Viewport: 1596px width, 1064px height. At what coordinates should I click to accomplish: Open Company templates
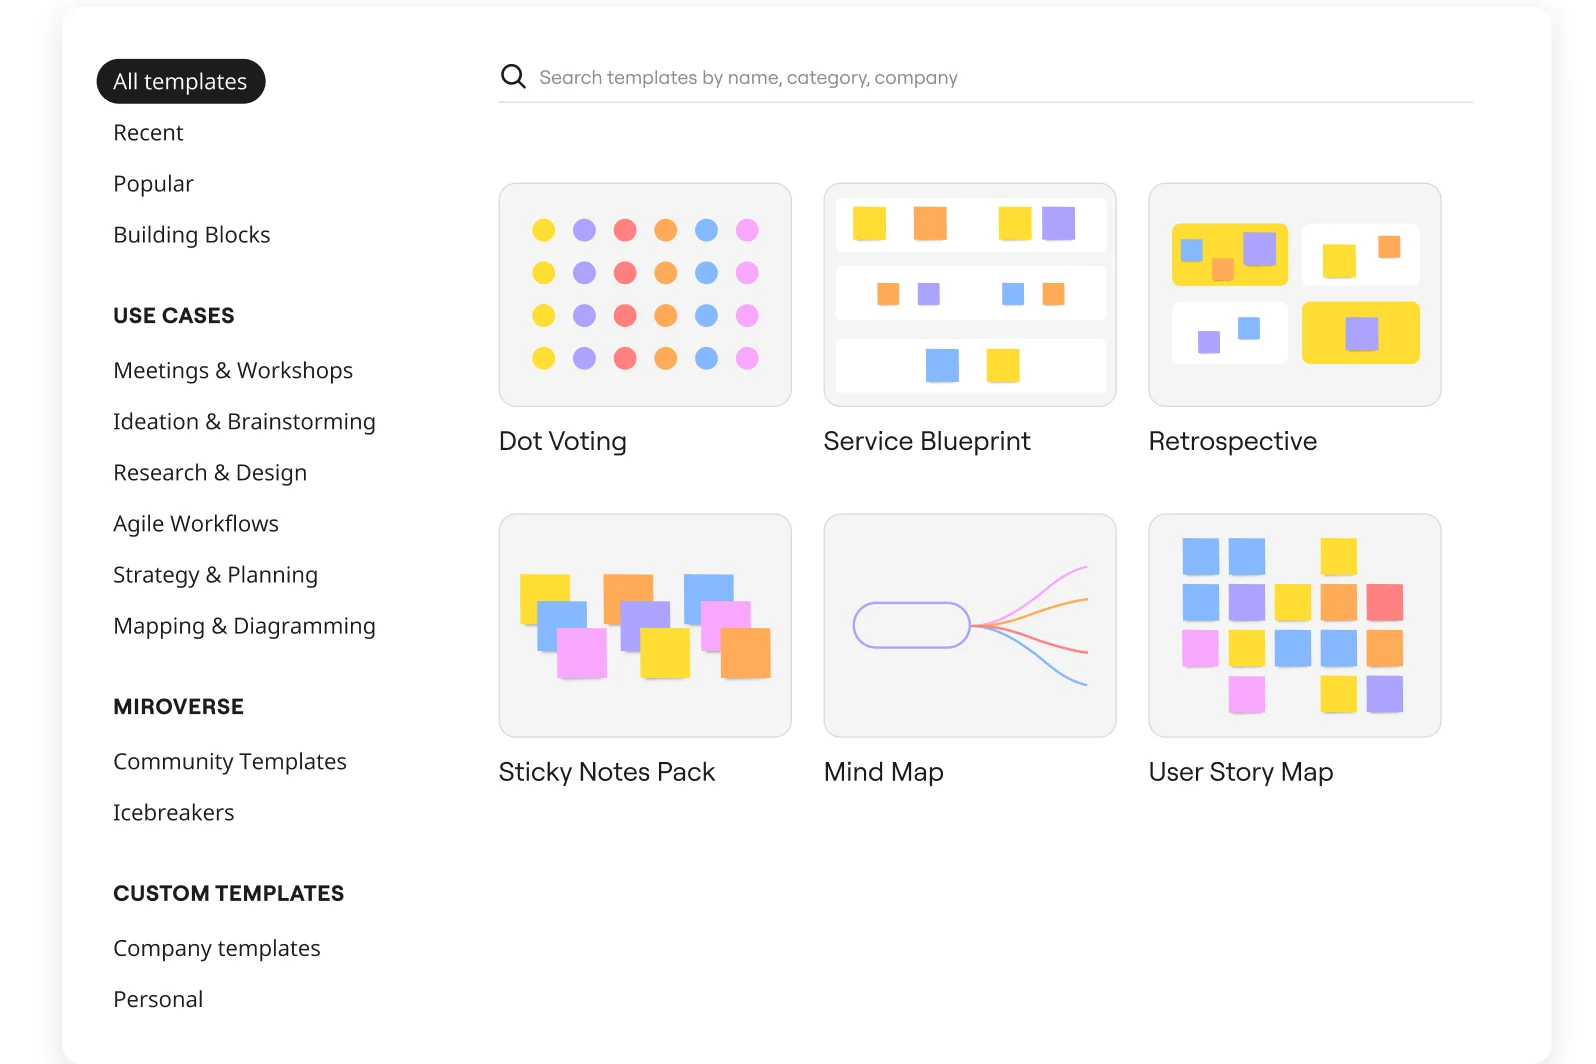pos(217,949)
